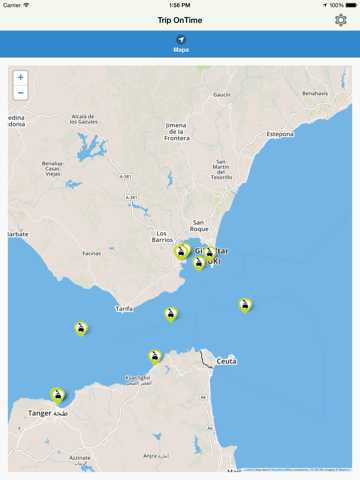Click the battery indicator in status bar

[351, 5]
